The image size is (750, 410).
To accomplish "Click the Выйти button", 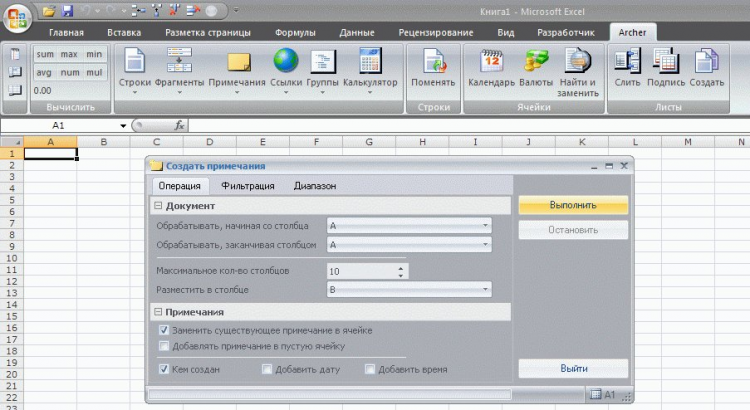I will [x=573, y=368].
